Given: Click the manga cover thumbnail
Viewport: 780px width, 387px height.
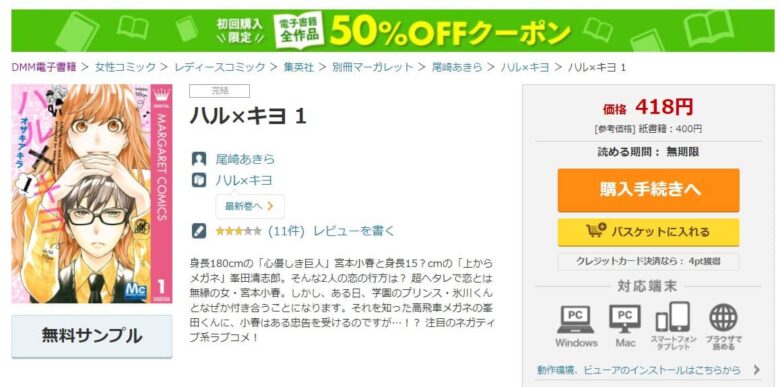Looking at the screenshot, I should [x=92, y=194].
